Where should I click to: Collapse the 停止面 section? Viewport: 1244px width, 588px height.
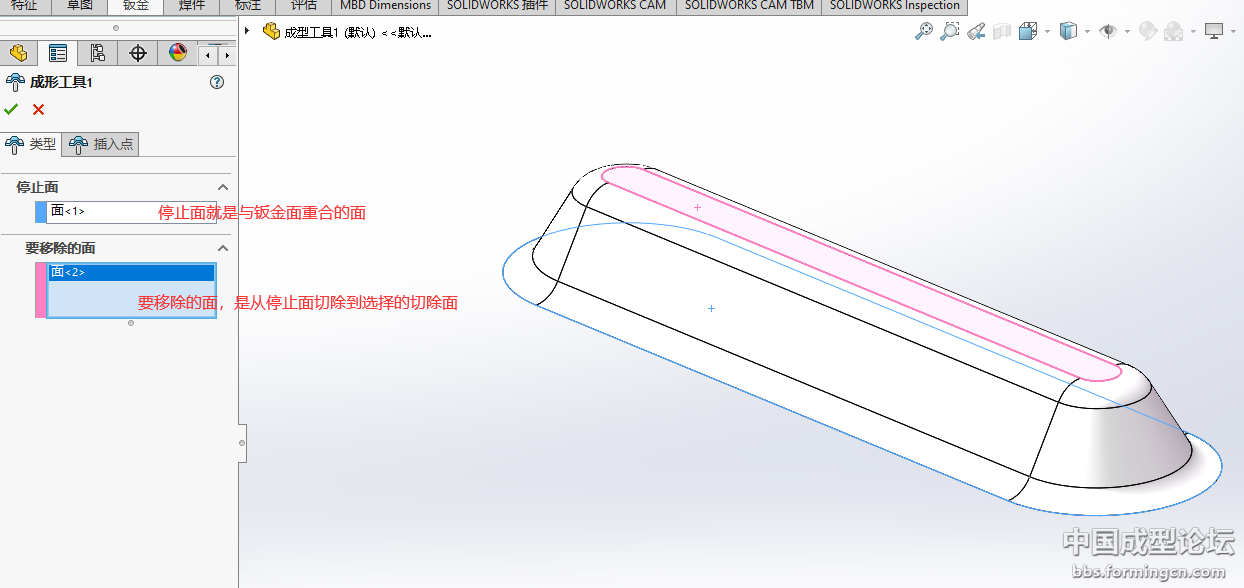click(223, 187)
